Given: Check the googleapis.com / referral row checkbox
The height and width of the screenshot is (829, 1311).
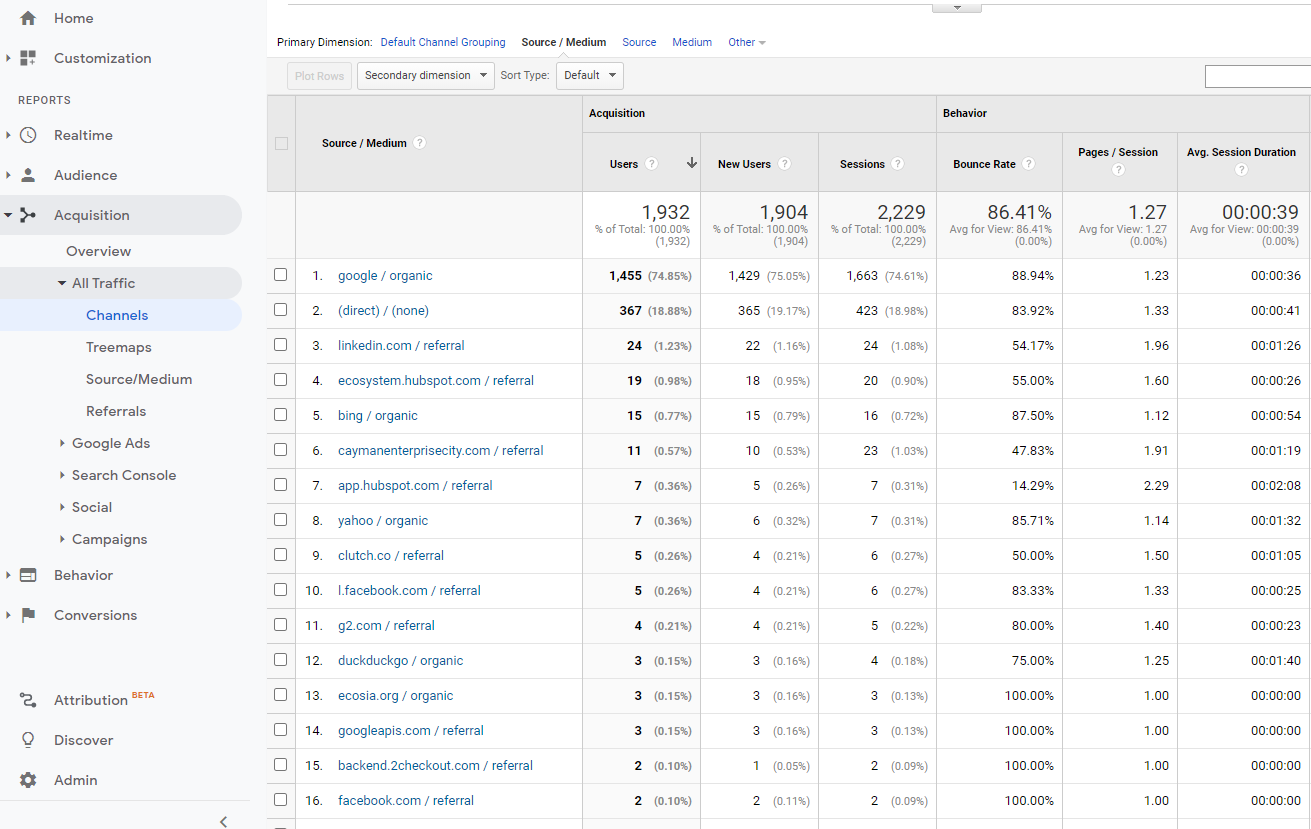Looking at the screenshot, I should pos(281,730).
